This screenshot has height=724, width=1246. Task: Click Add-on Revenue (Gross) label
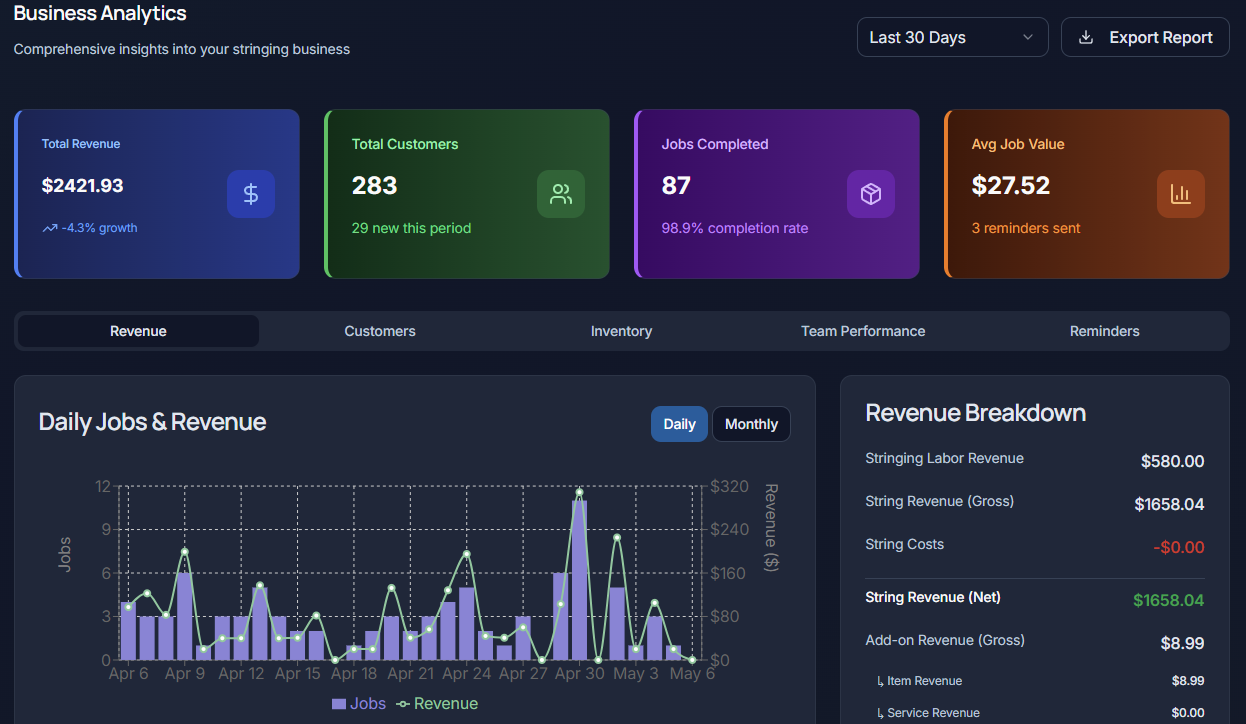[945, 640]
